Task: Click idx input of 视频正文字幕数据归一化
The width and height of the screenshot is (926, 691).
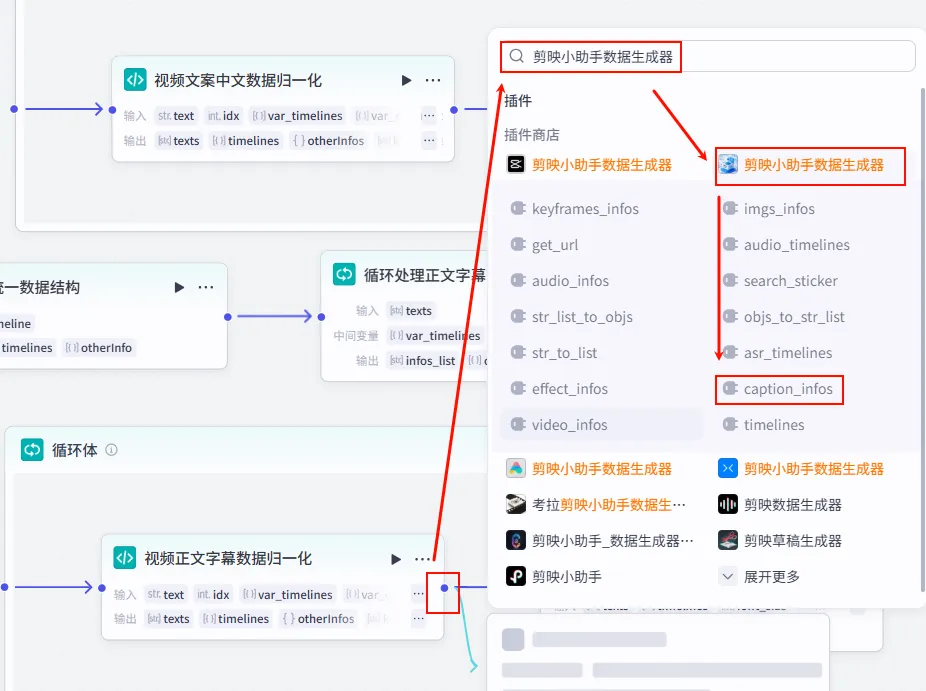Action: click(x=213, y=594)
